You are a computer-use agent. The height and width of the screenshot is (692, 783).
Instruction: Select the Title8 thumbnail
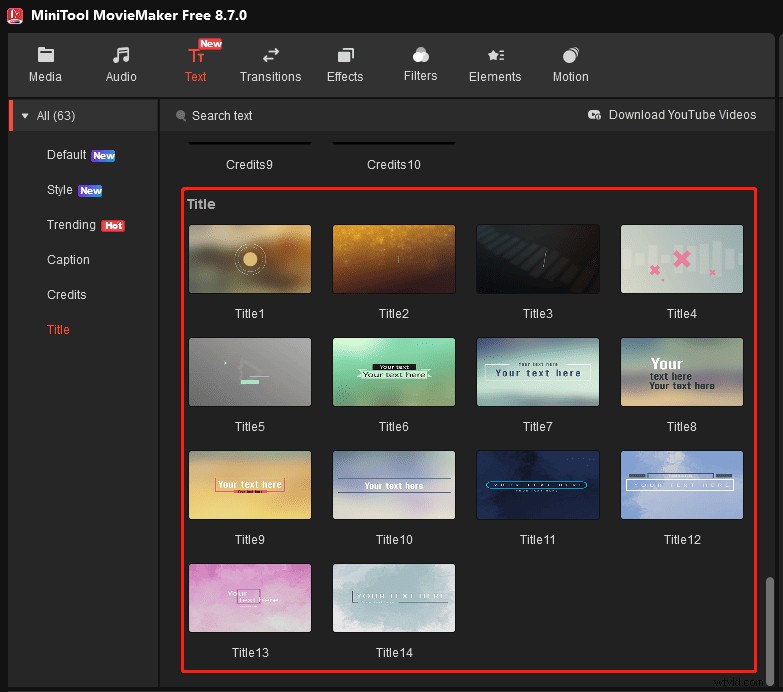[682, 372]
